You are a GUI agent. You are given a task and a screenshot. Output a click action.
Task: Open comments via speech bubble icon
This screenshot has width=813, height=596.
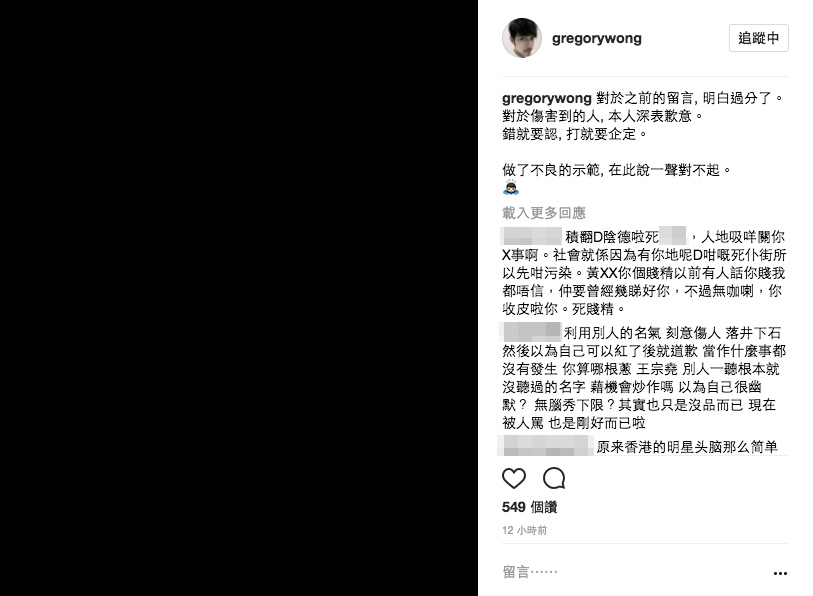click(x=554, y=478)
